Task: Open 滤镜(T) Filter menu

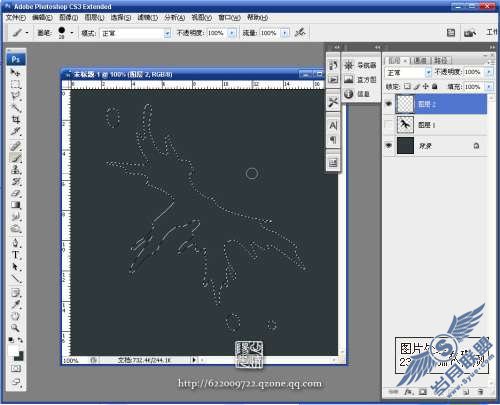Action: [148, 18]
